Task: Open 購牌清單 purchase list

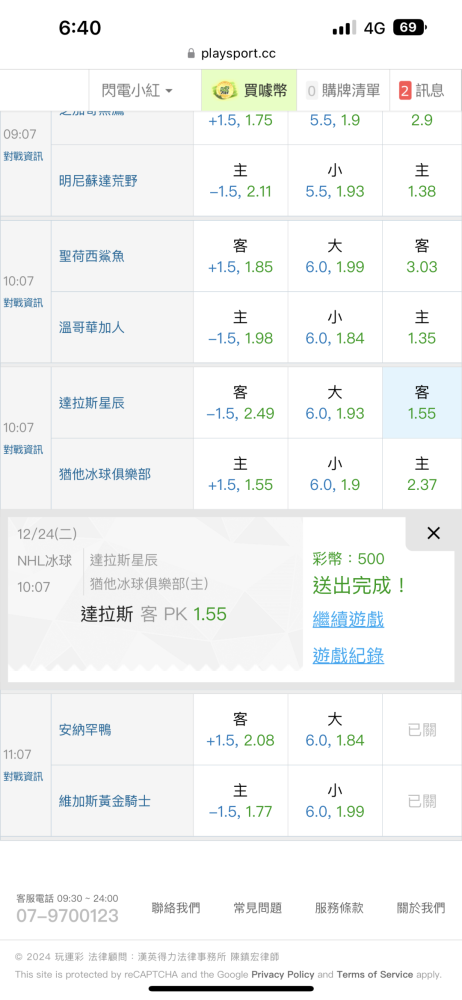Action: 343,91
